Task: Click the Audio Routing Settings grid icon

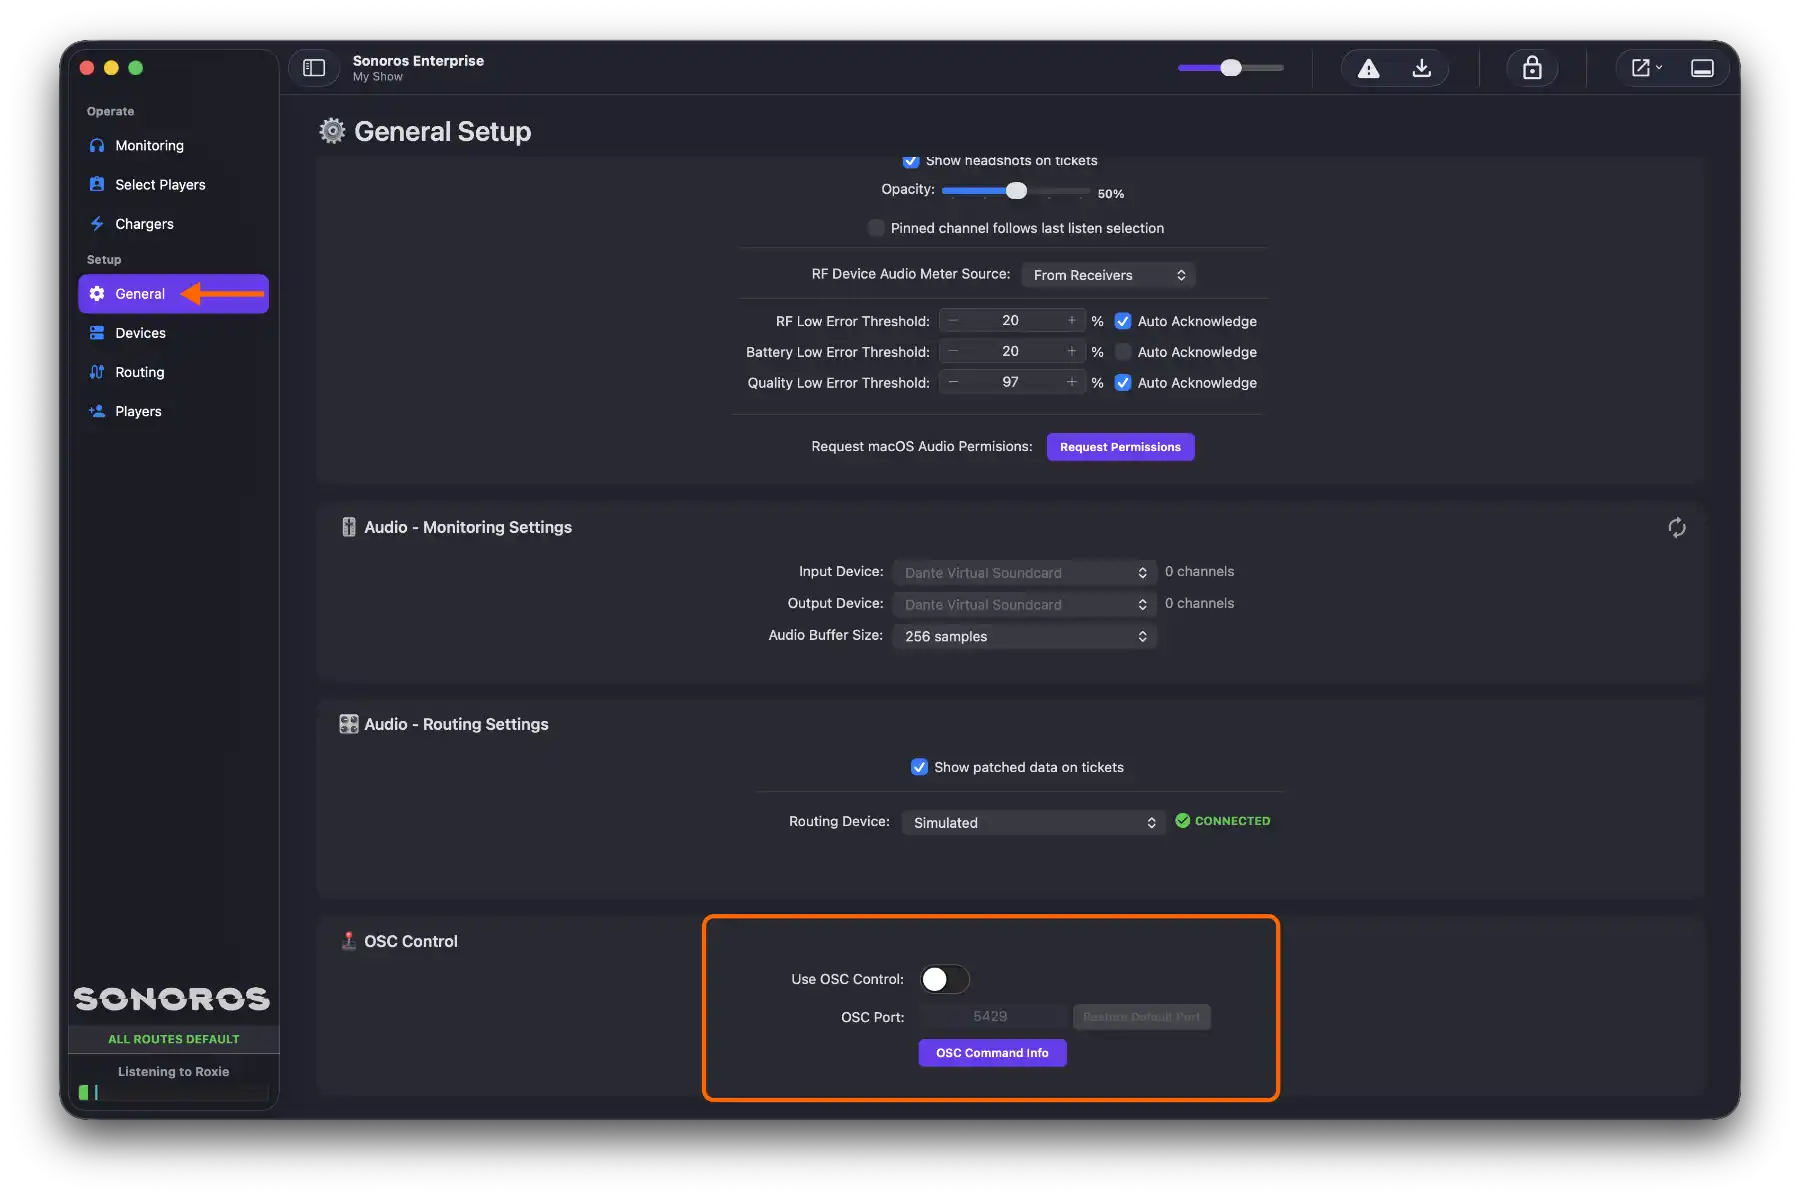Action: point(349,724)
